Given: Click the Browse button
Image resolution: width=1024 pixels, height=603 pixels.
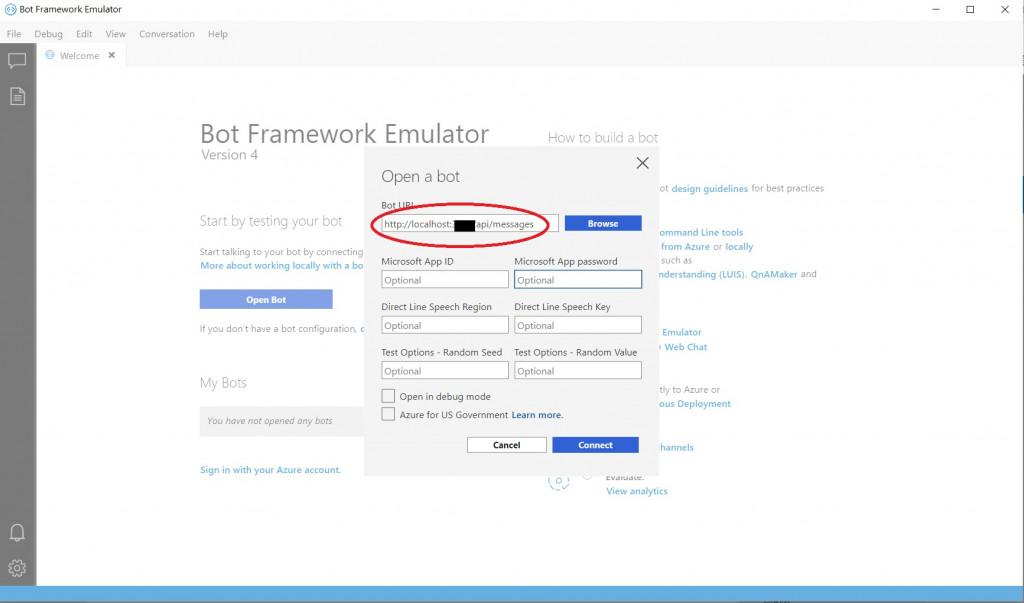Looking at the screenshot, I should (x=603, y=223).
